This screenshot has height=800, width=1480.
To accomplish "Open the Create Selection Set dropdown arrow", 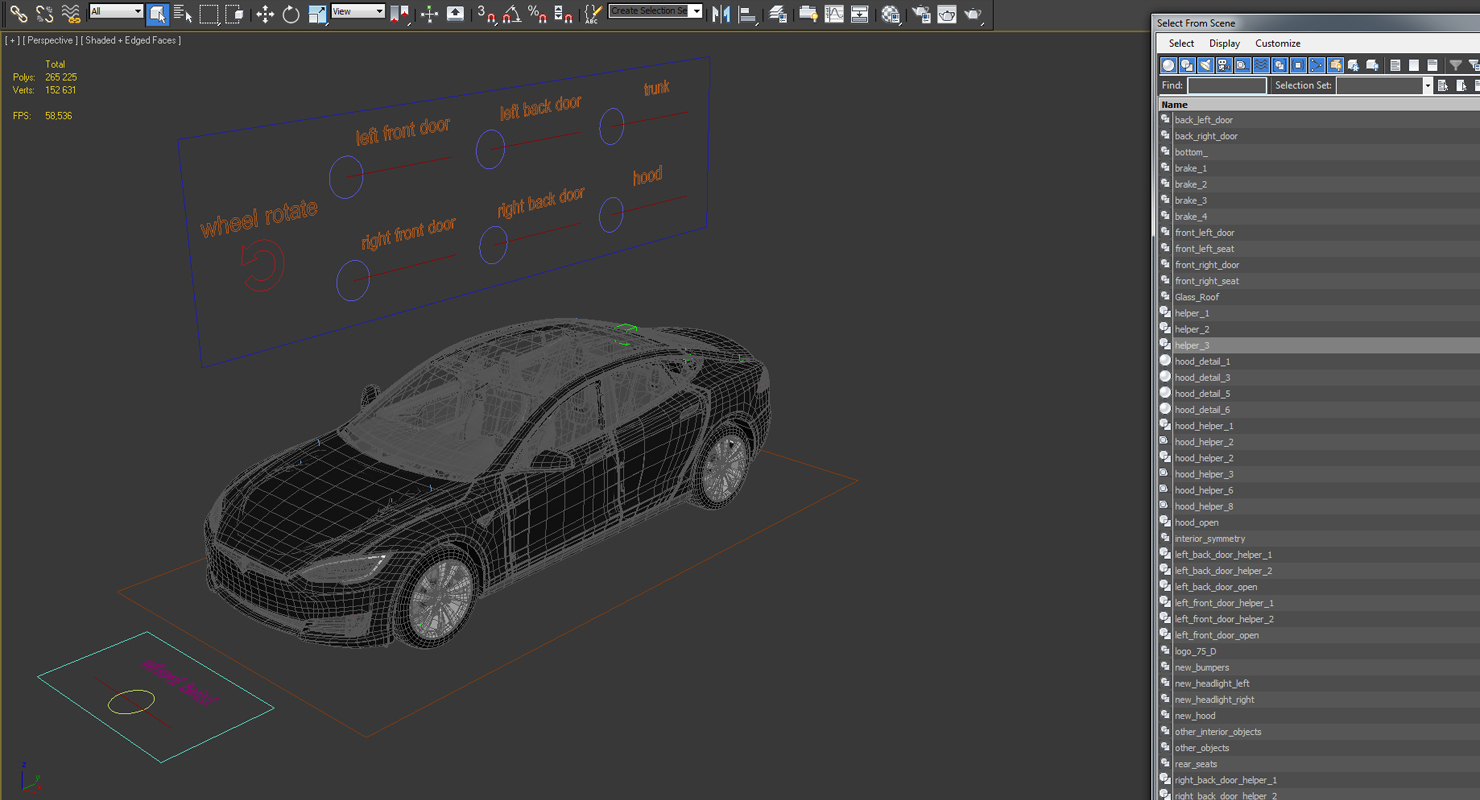I will 696,11.
